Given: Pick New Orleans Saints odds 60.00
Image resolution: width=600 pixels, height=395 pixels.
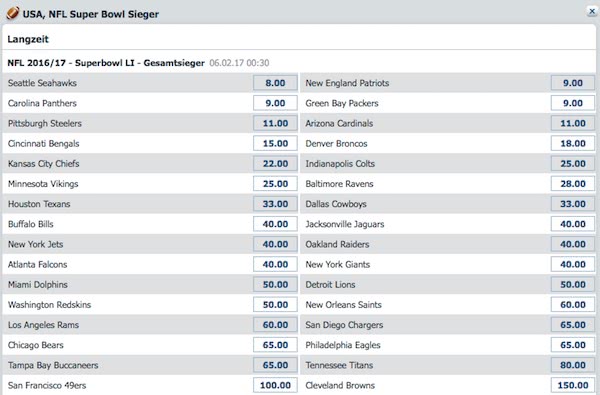Looking at the screenshot, I should (x=573, y=305).
